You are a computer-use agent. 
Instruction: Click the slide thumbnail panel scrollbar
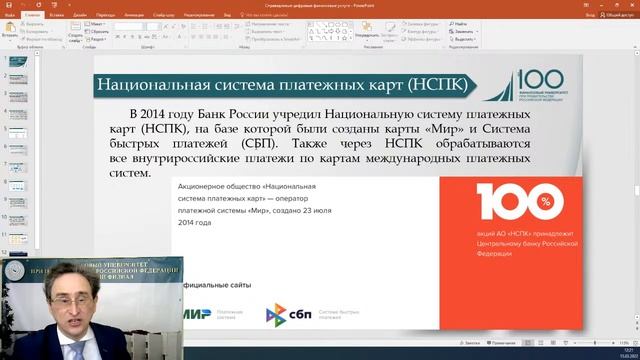coord(37,151)
